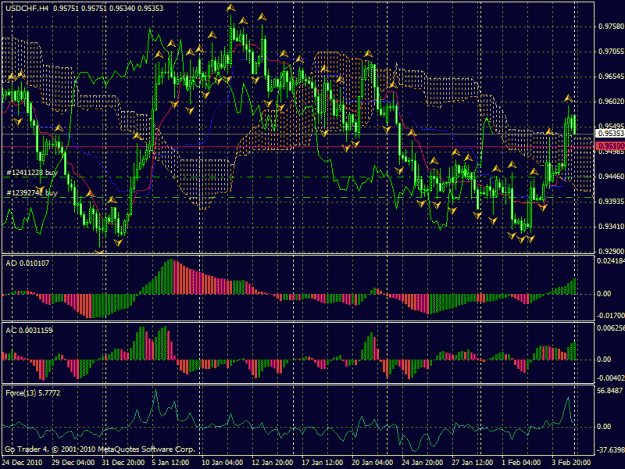Image resolution: width=625 pixels, height=469 pixels.
Task: Click the Force scale value -37.6398
Action: pyautogui.click(x=611, y=450)
